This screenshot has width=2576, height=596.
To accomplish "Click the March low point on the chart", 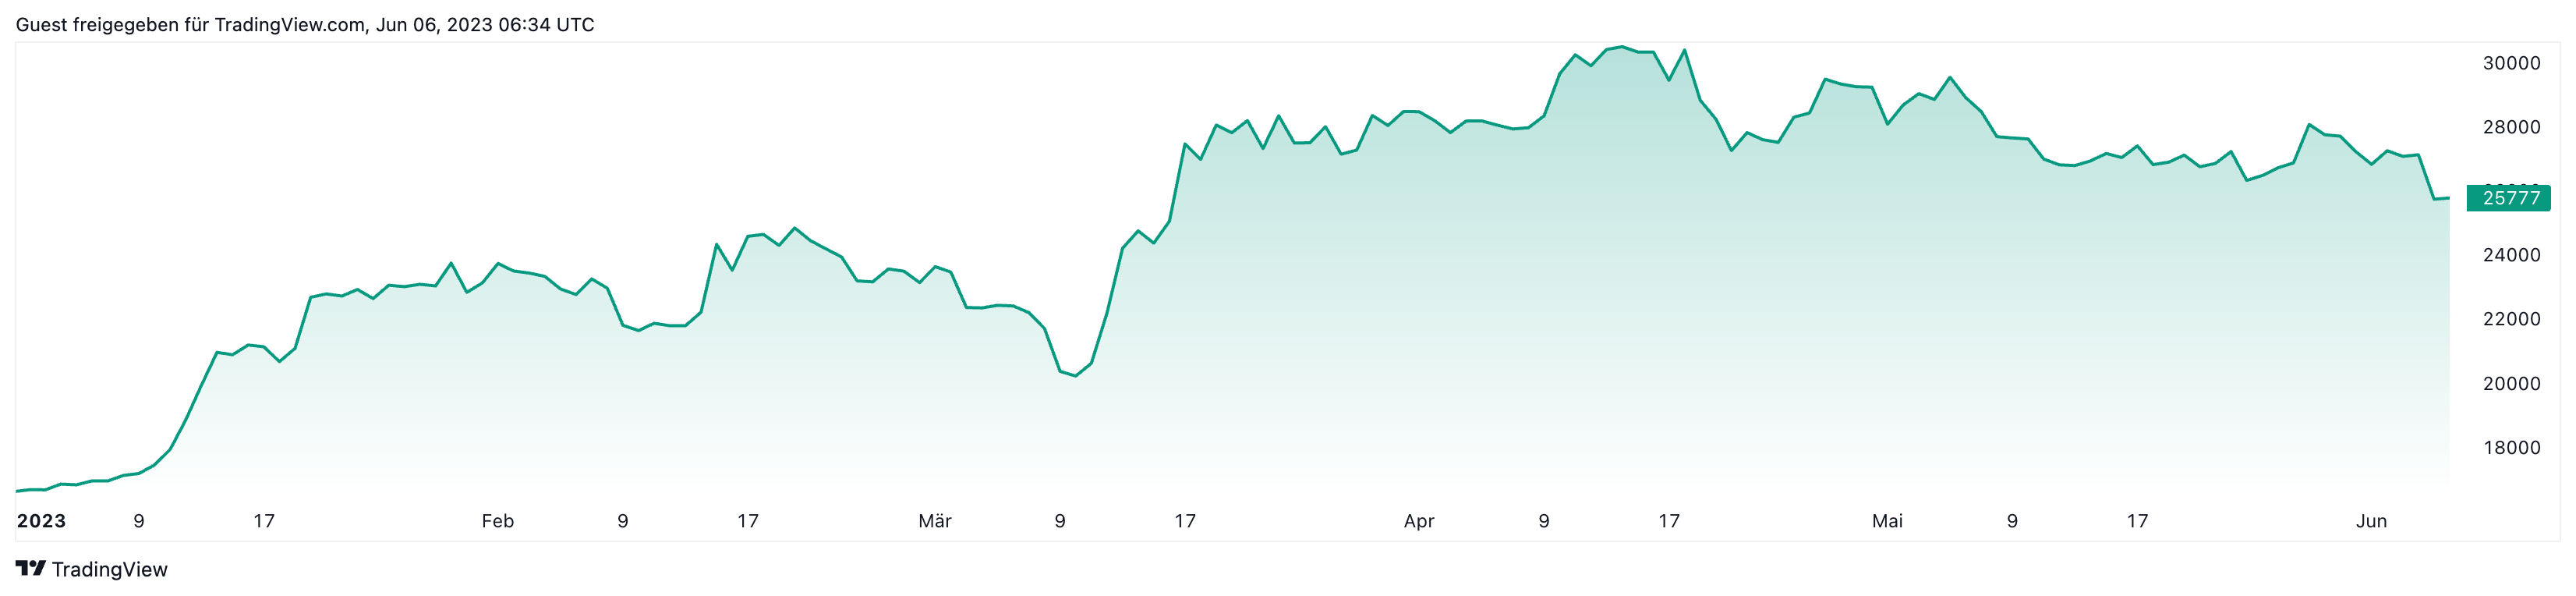I will tap(1075, 376).
